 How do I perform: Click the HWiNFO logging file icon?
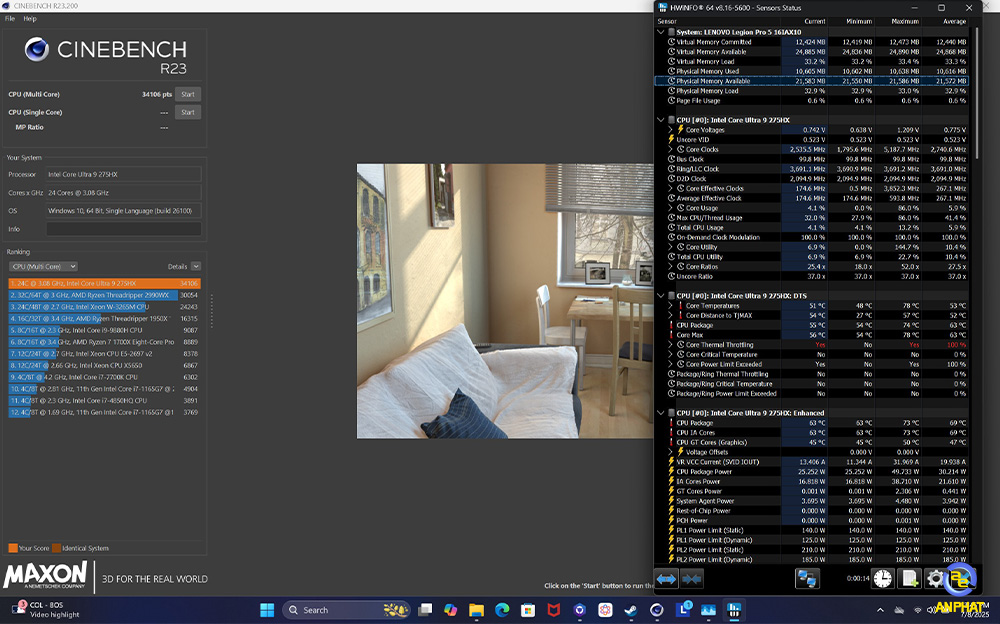click(x=909, y=579)
